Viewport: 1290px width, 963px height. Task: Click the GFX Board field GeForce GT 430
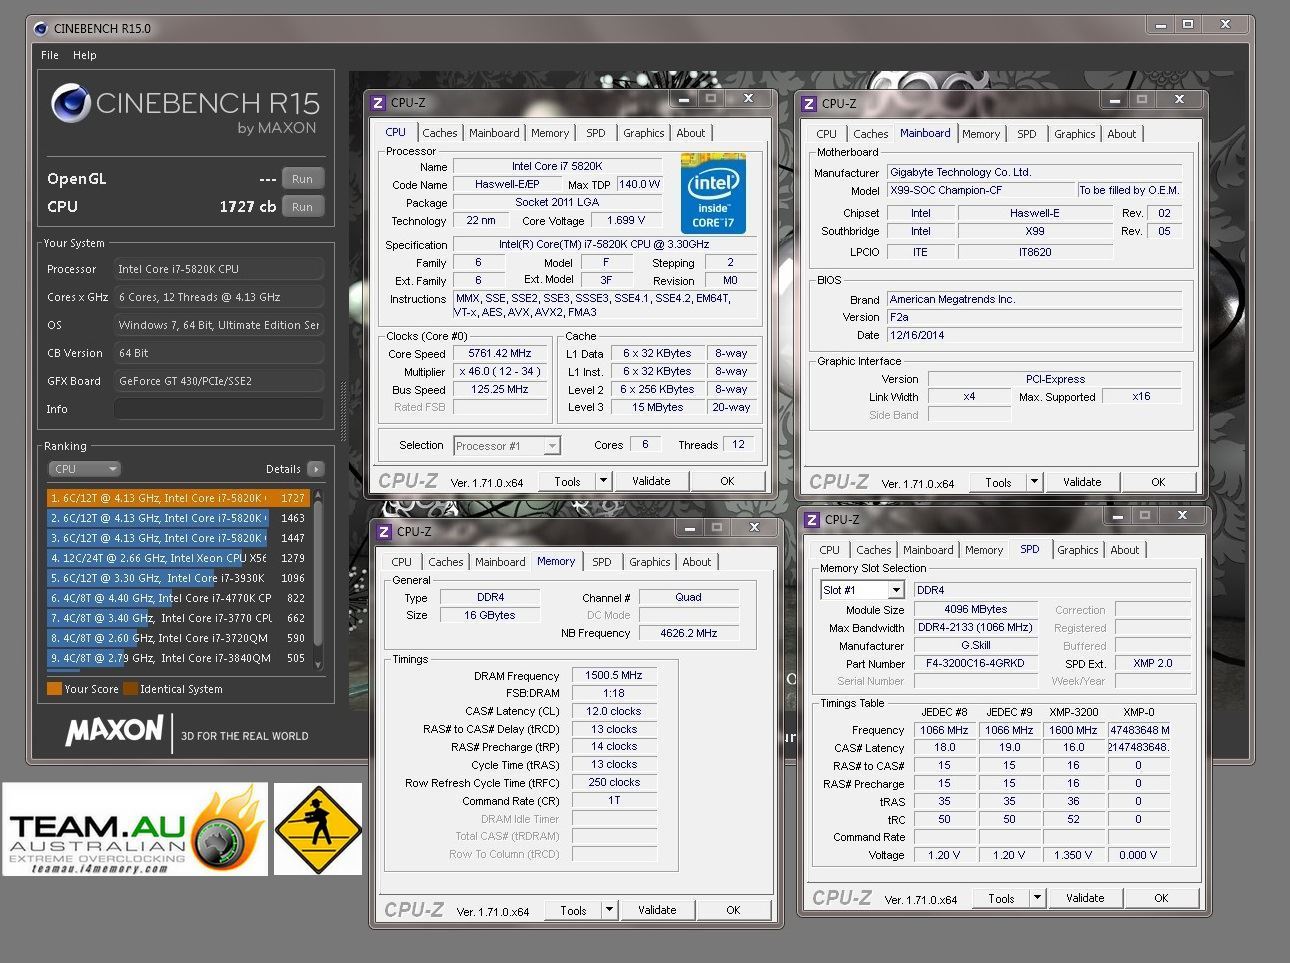click(x=218, y=381)
